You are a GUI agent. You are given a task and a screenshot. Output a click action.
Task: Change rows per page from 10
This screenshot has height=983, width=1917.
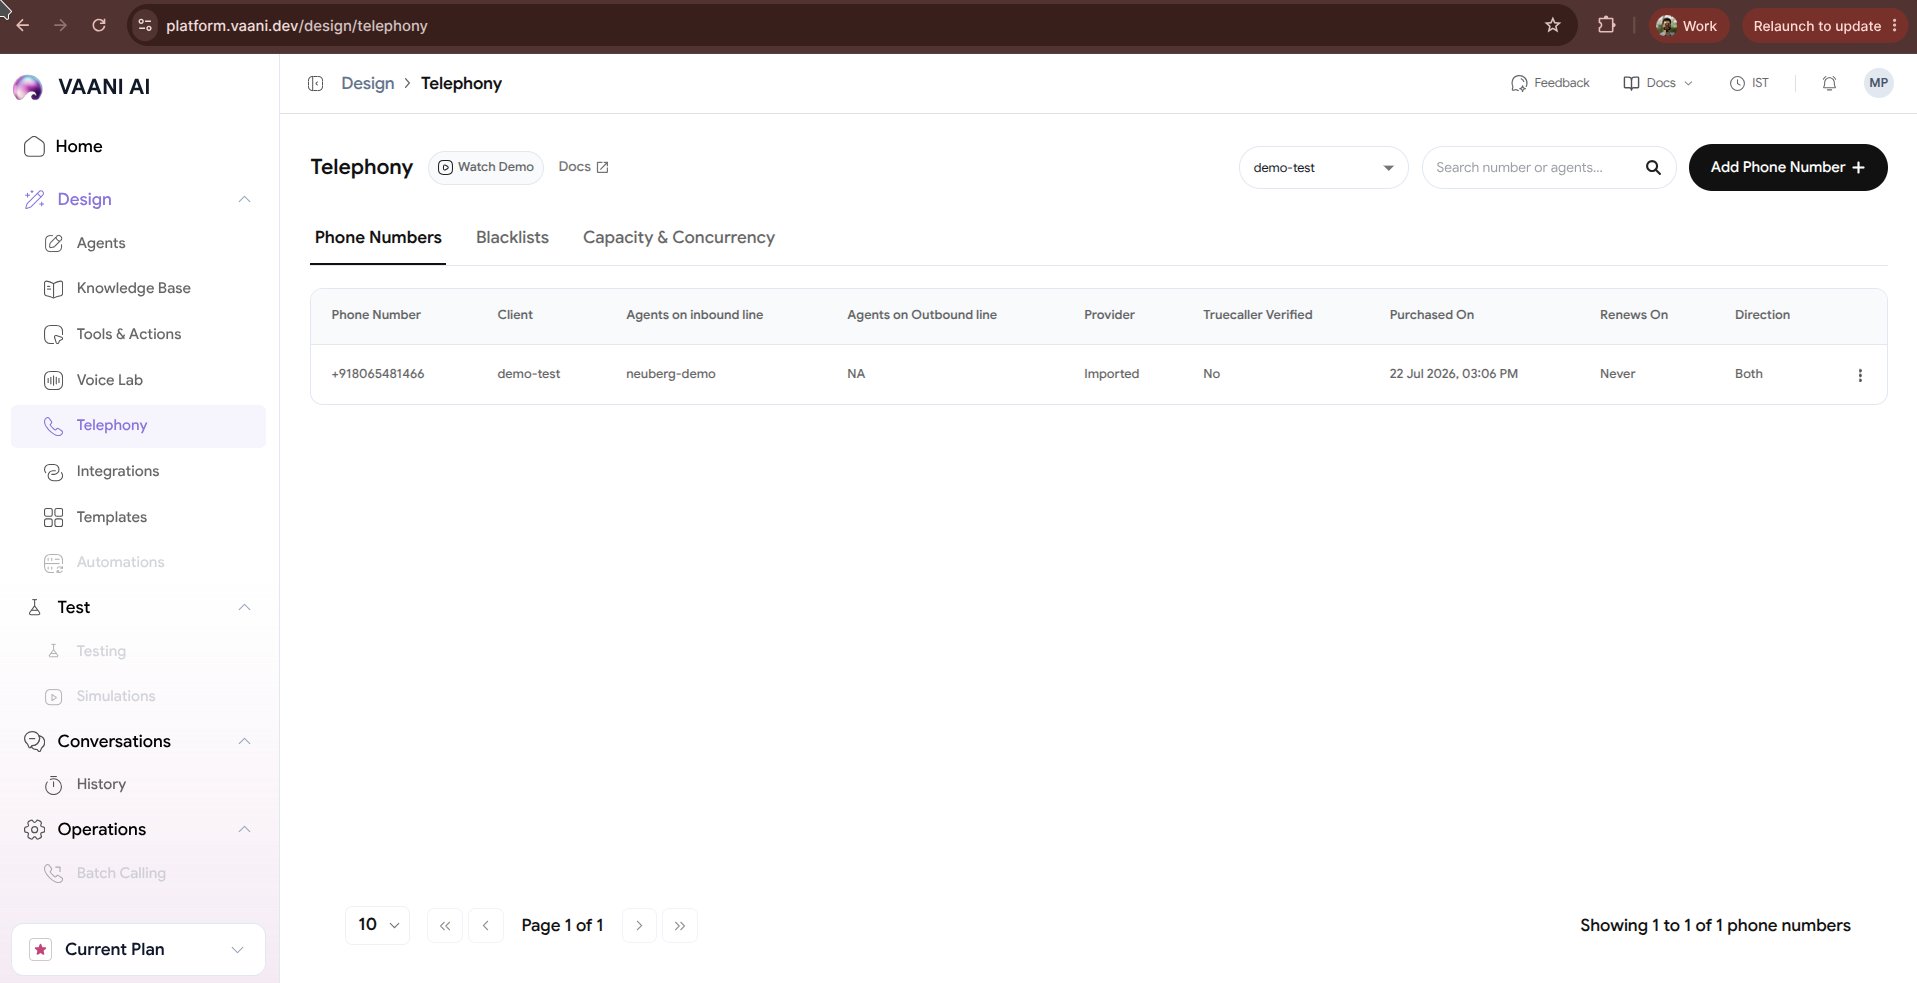[x=377, y=925]
